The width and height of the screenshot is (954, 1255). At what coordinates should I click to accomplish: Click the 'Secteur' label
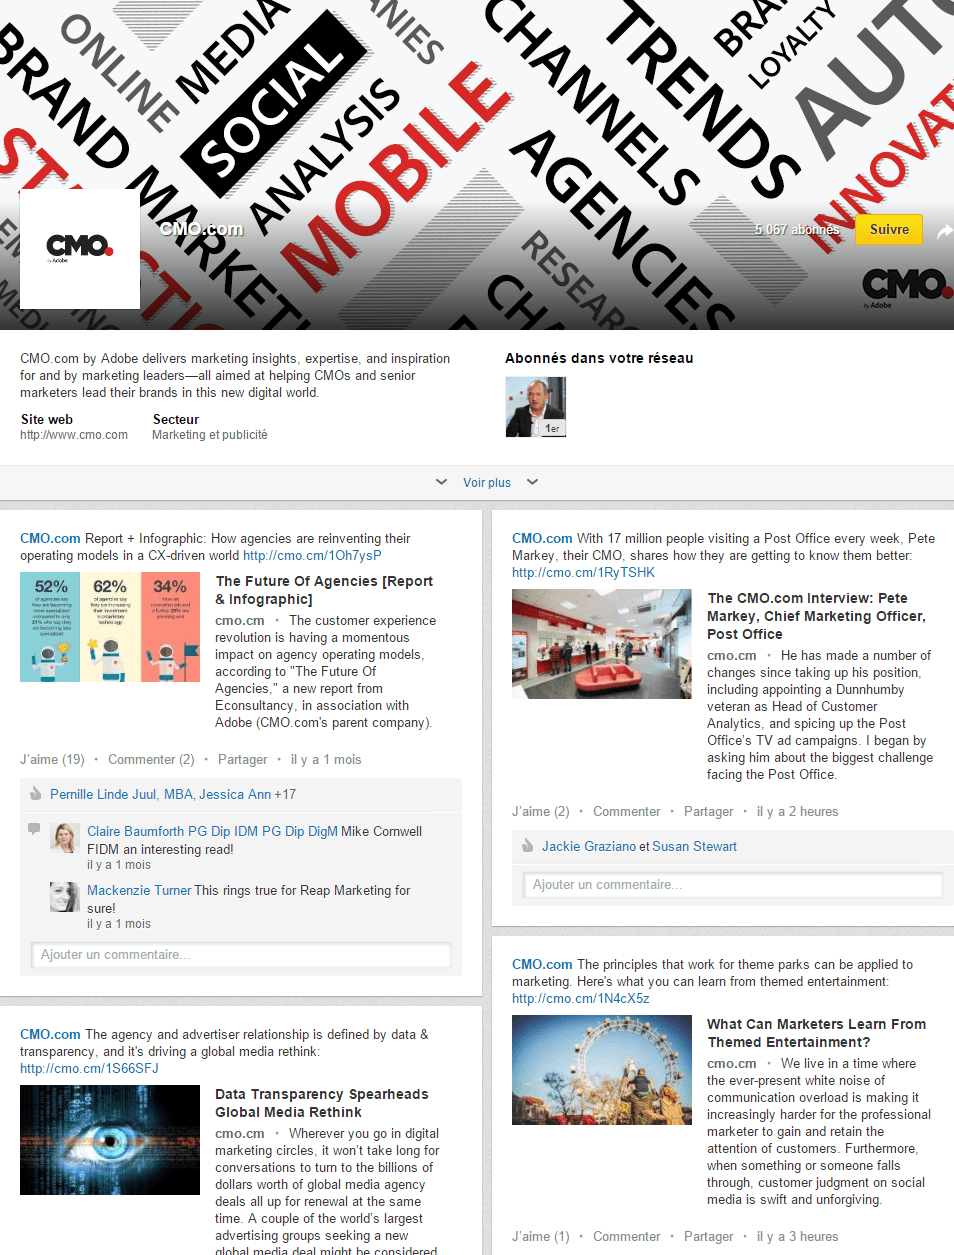(176, 420)
